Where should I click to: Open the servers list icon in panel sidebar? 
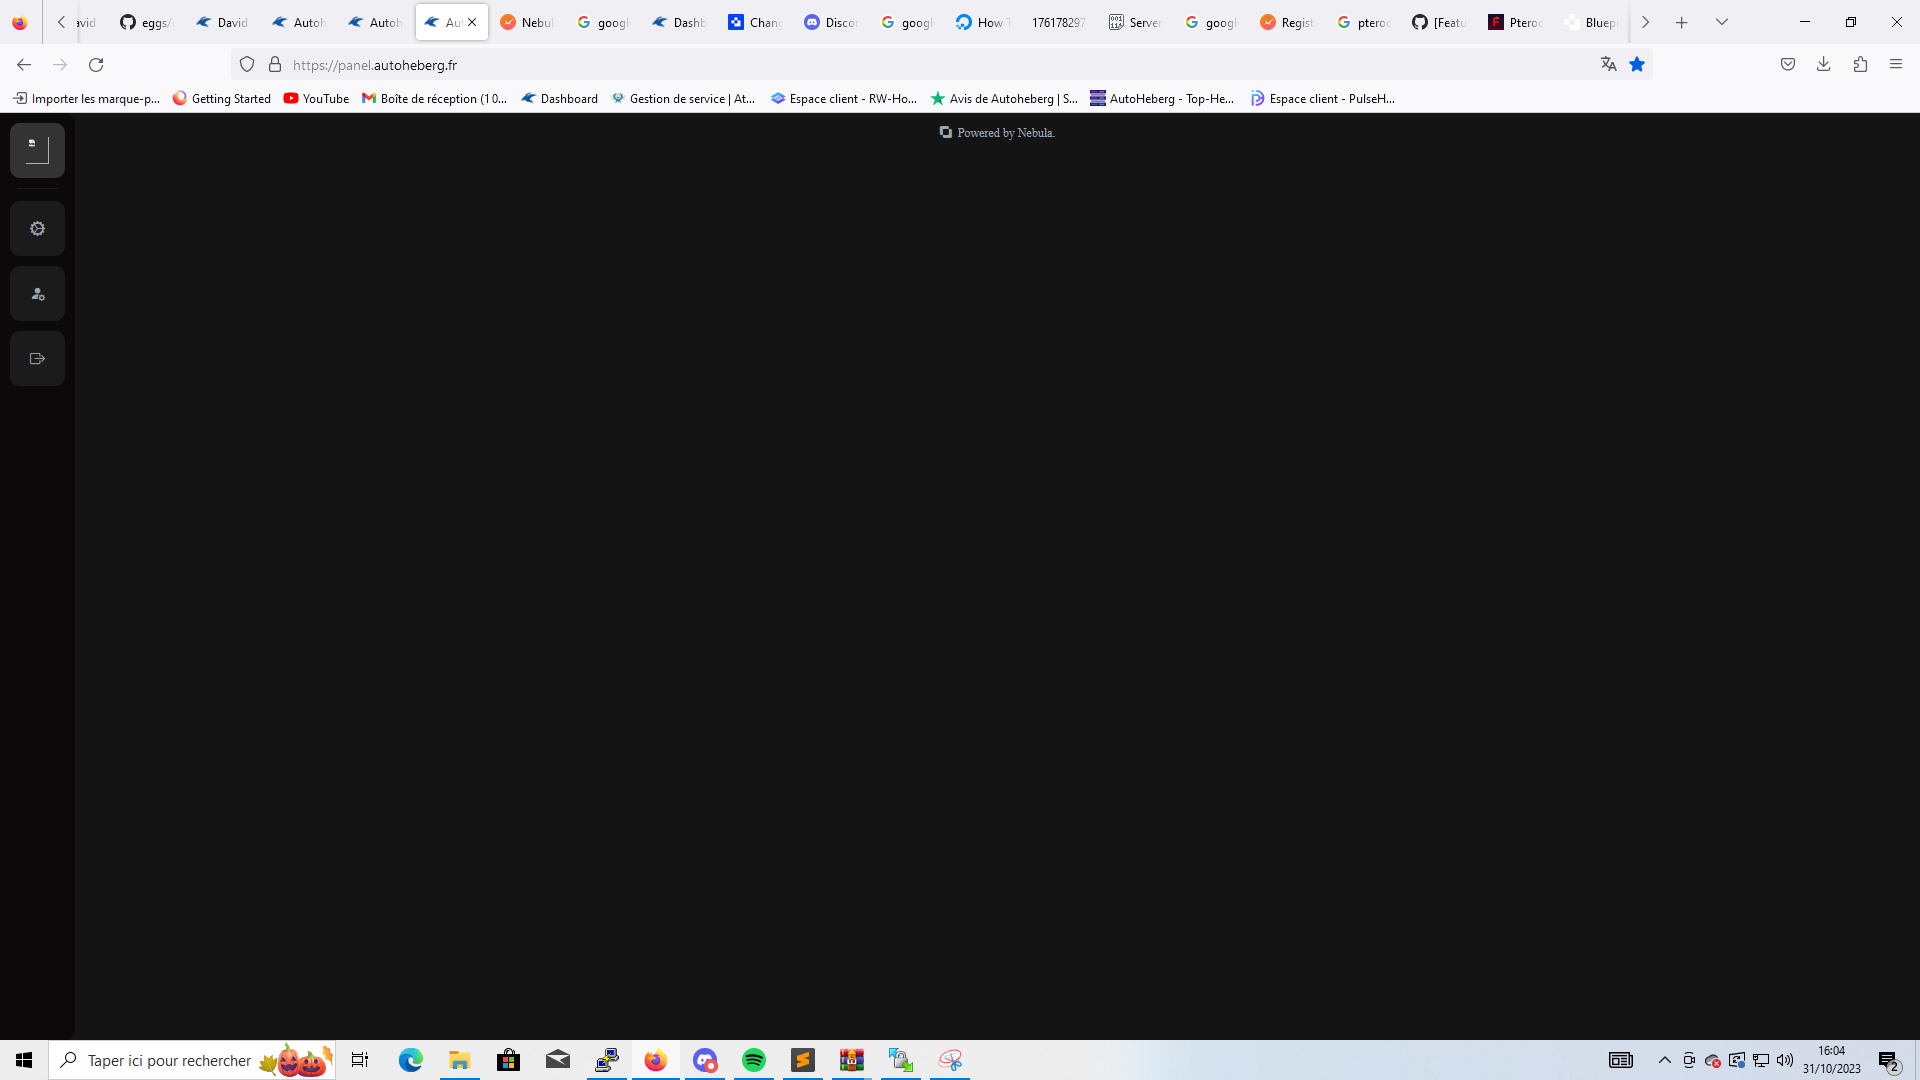coord(37,150)
